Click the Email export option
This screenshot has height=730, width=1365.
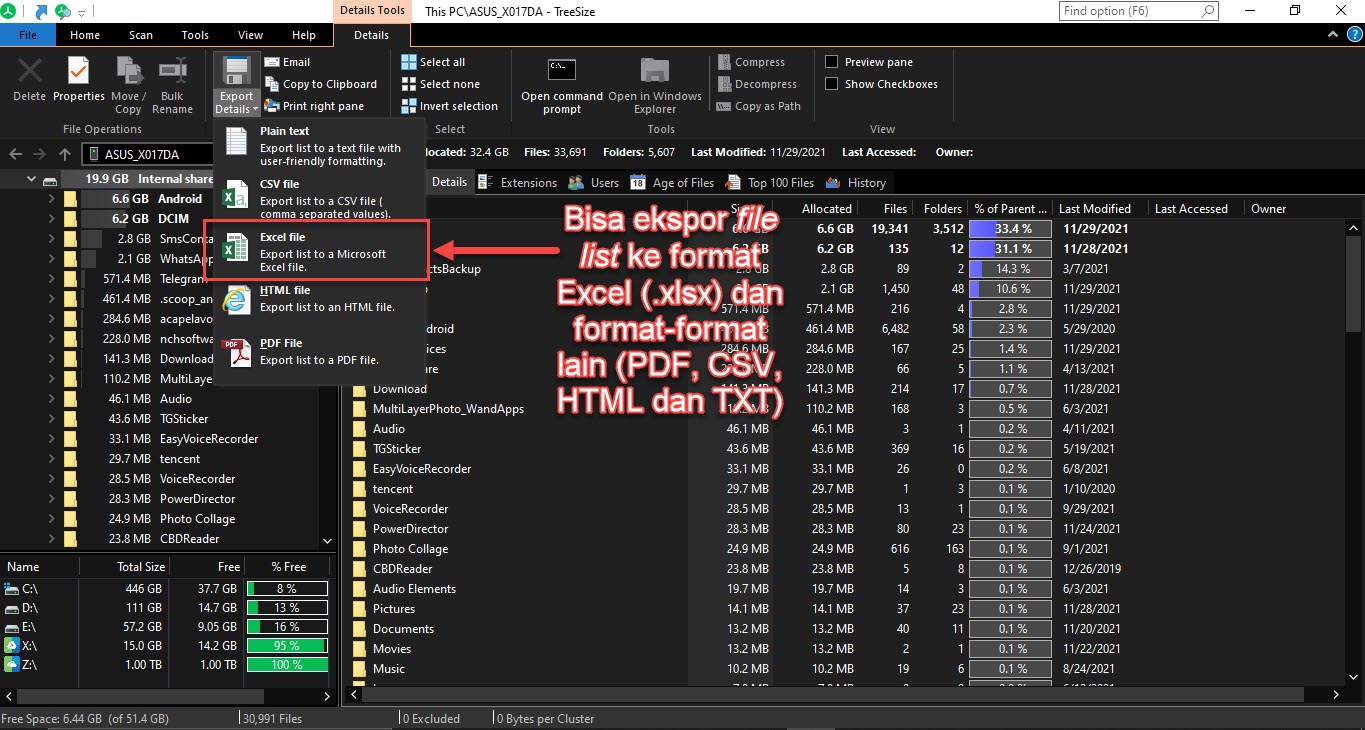(x=287, y=62)
